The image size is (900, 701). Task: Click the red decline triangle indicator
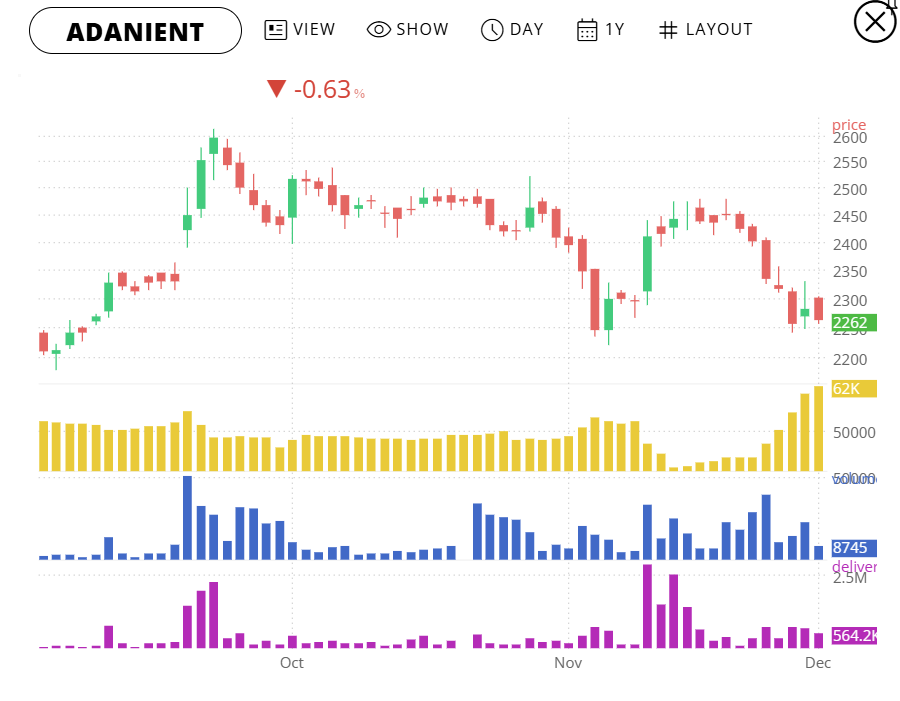pyautogui.click(x=277, y=89)
